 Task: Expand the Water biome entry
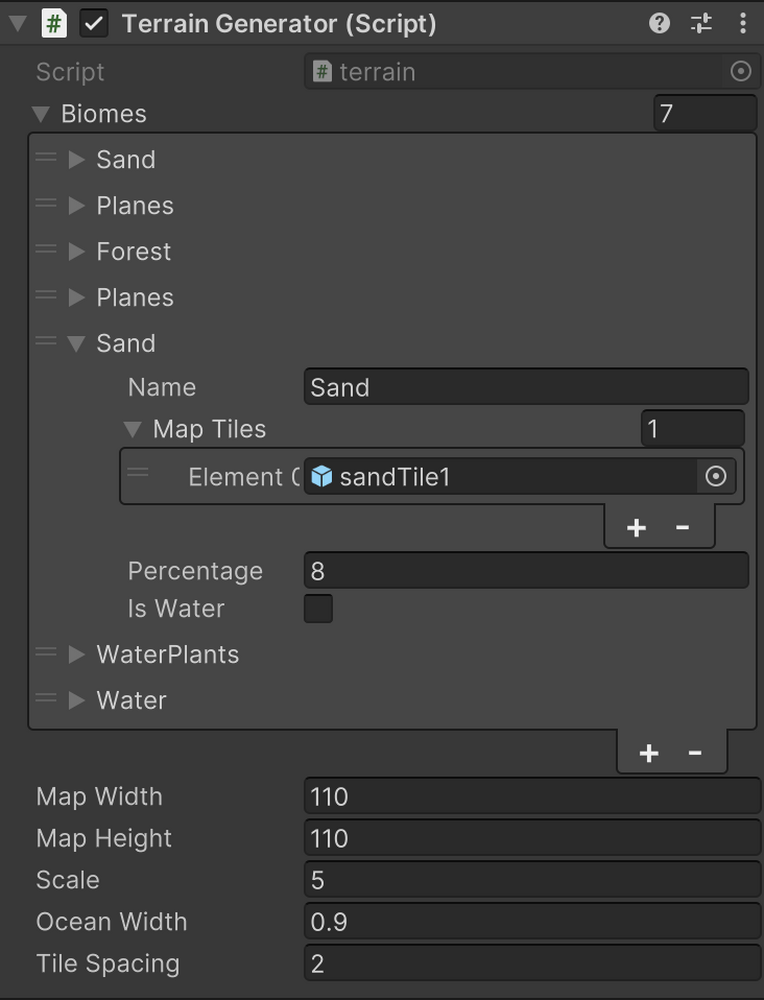point(75,700)
